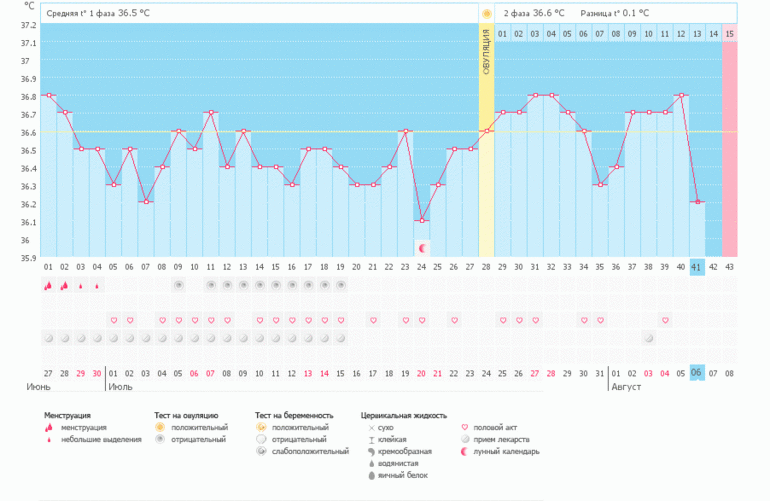Click the 'слабоположительный' pregnancy test legend icon

(261, 451)
